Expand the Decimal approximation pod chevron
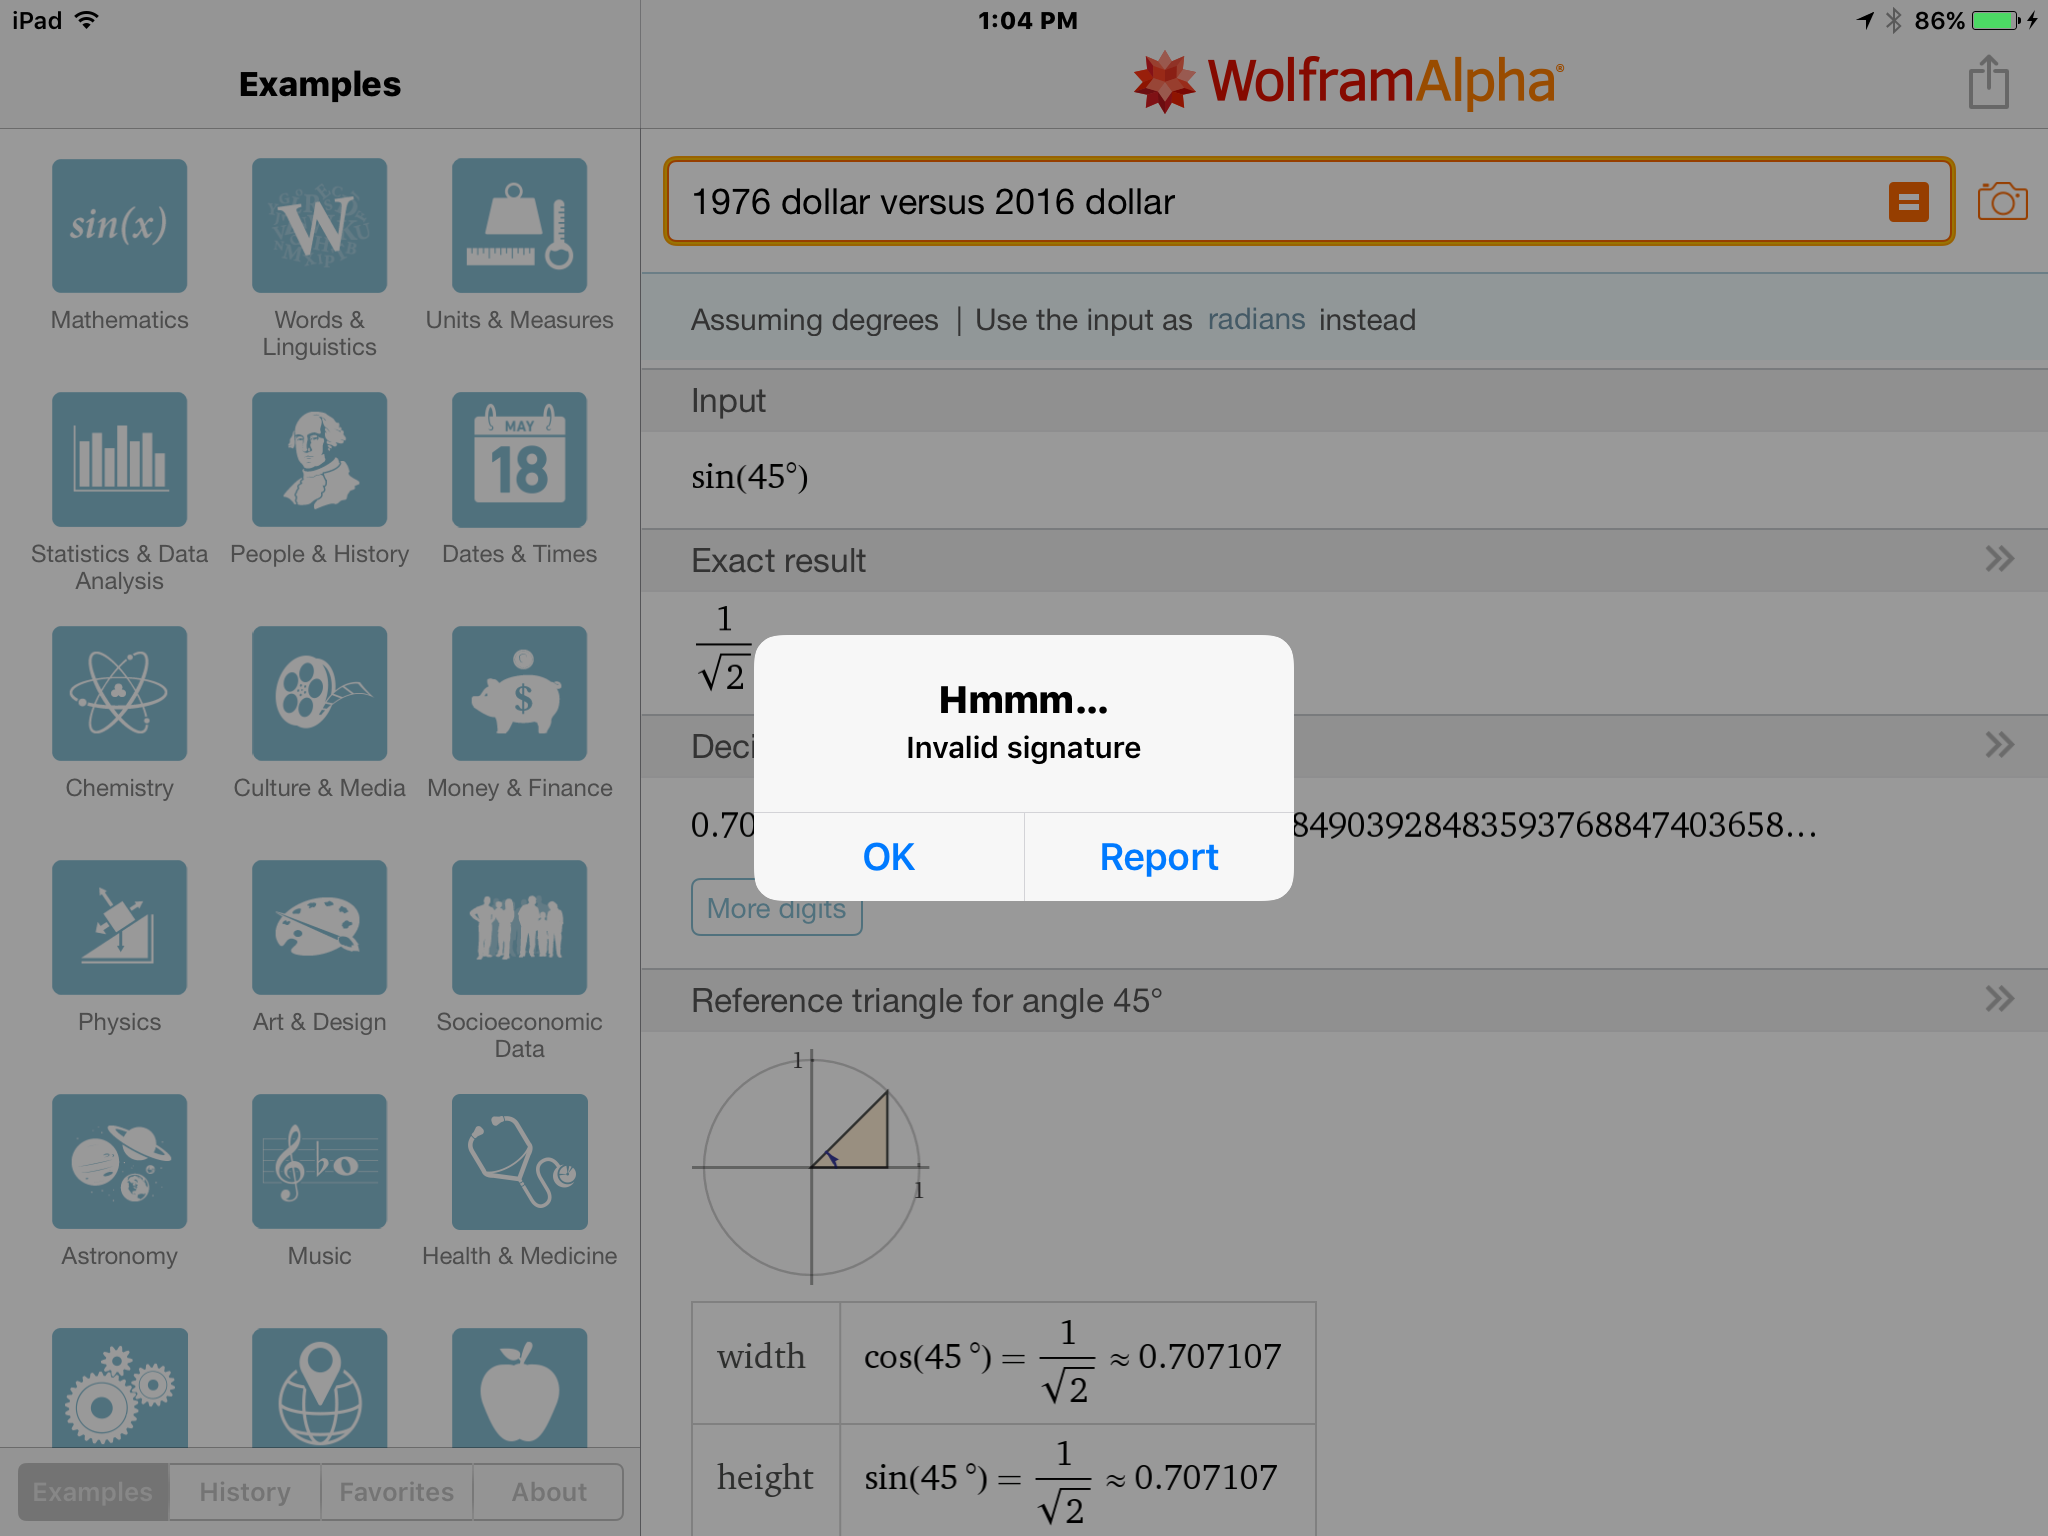2048x1536 pixels. (1999, 745)
